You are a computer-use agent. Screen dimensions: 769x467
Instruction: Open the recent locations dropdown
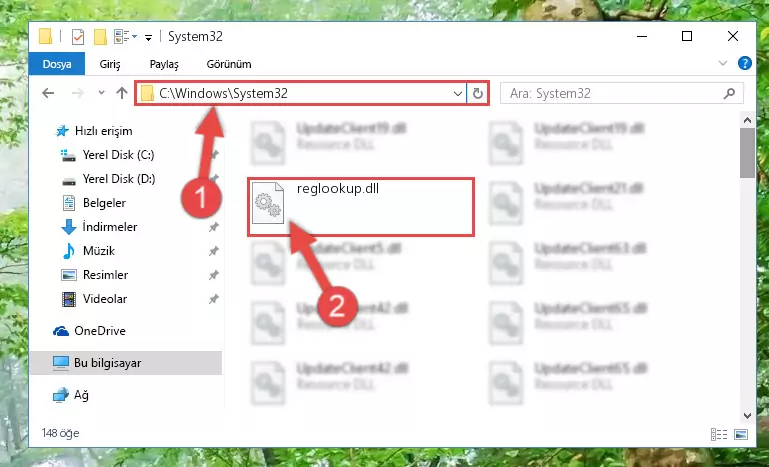[x=102, y=93]
